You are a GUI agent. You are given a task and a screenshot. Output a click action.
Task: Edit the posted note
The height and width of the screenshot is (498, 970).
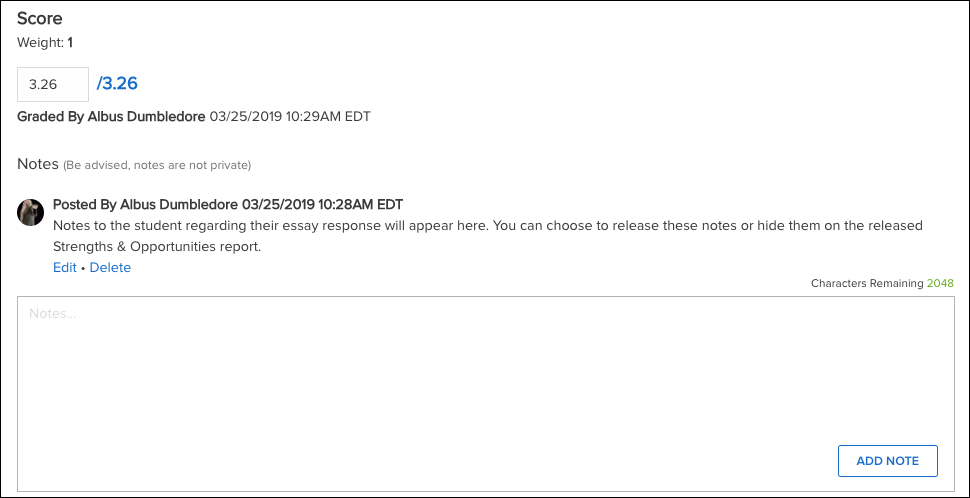[x=65, y=267]
